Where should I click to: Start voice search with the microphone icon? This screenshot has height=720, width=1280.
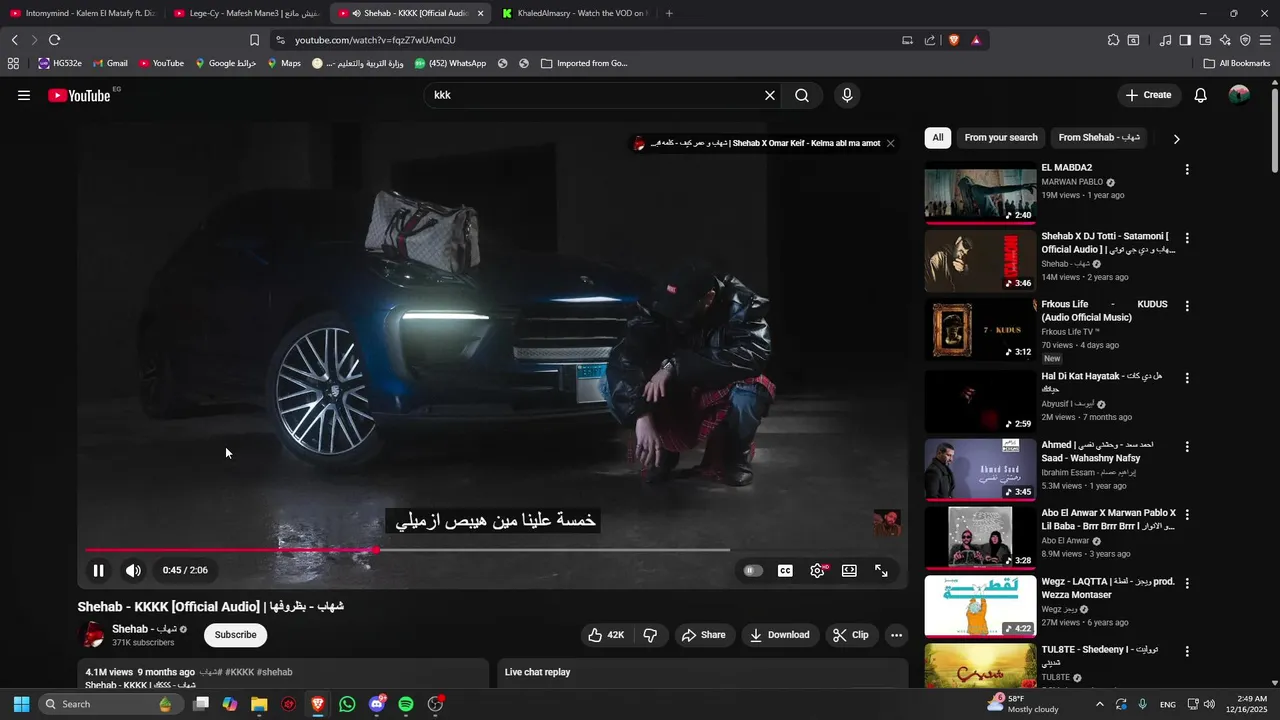(x=847, y=95)
